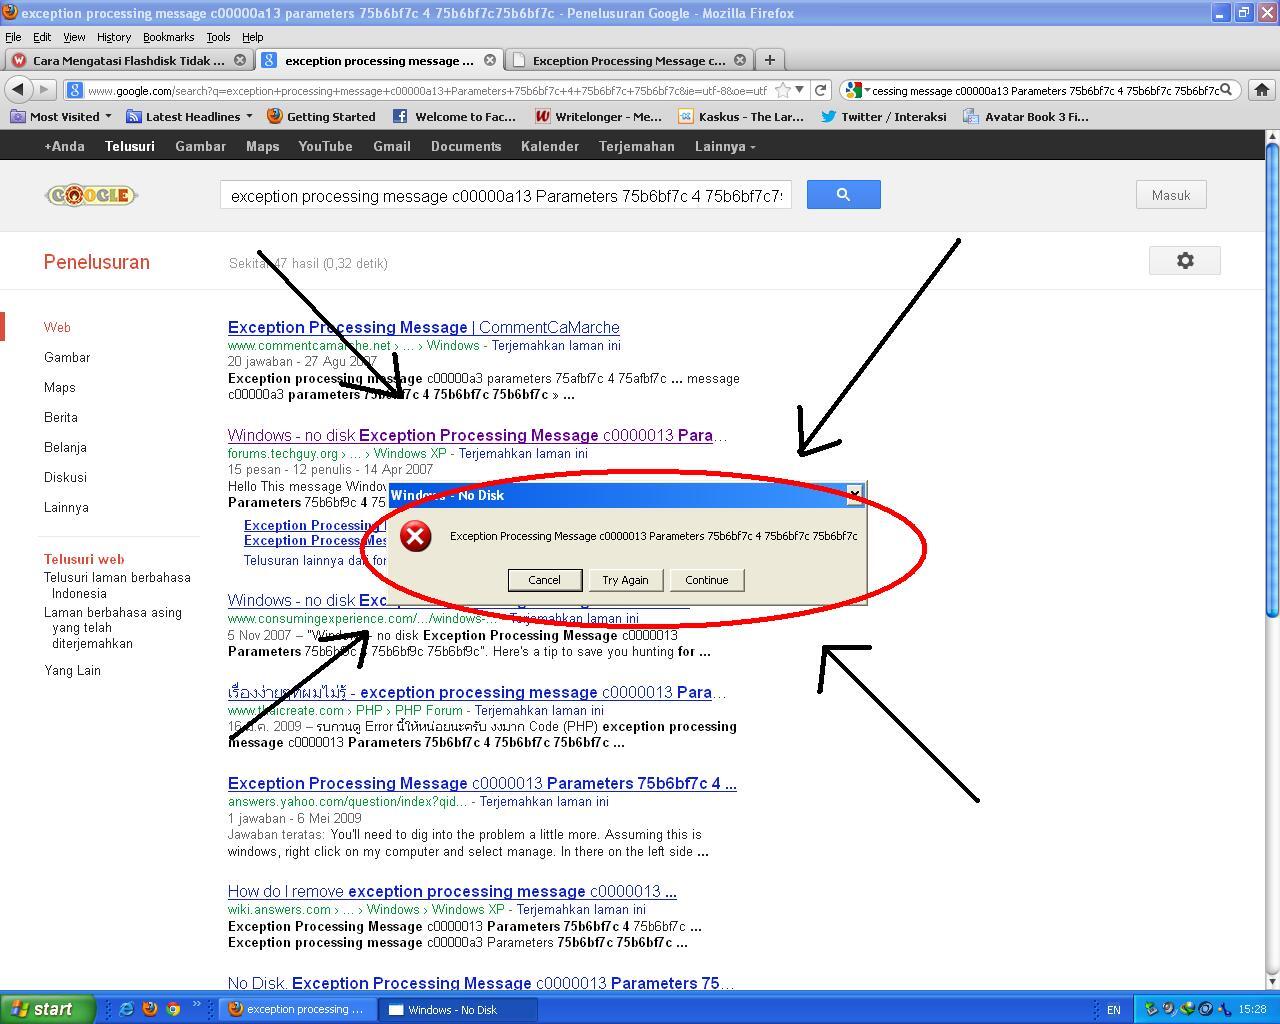1280x1024 pixels.
Task: Launch Internet Explorer from quick launch
Action: click(126, 1009)
